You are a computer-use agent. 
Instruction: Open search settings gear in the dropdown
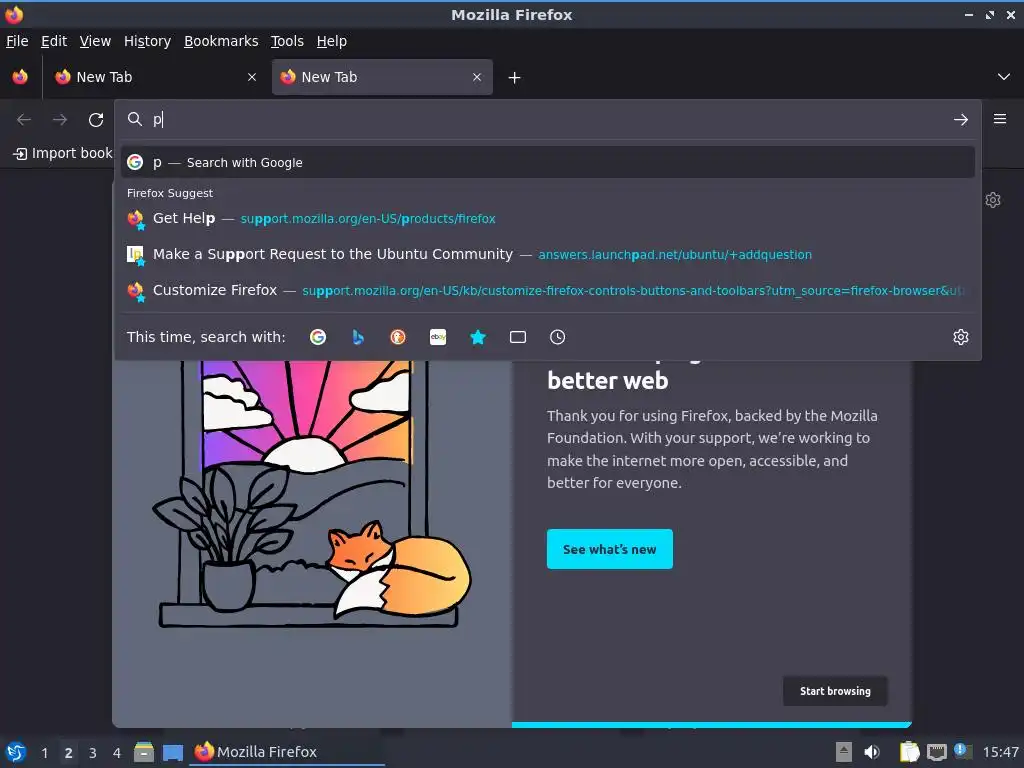[961, 337]
